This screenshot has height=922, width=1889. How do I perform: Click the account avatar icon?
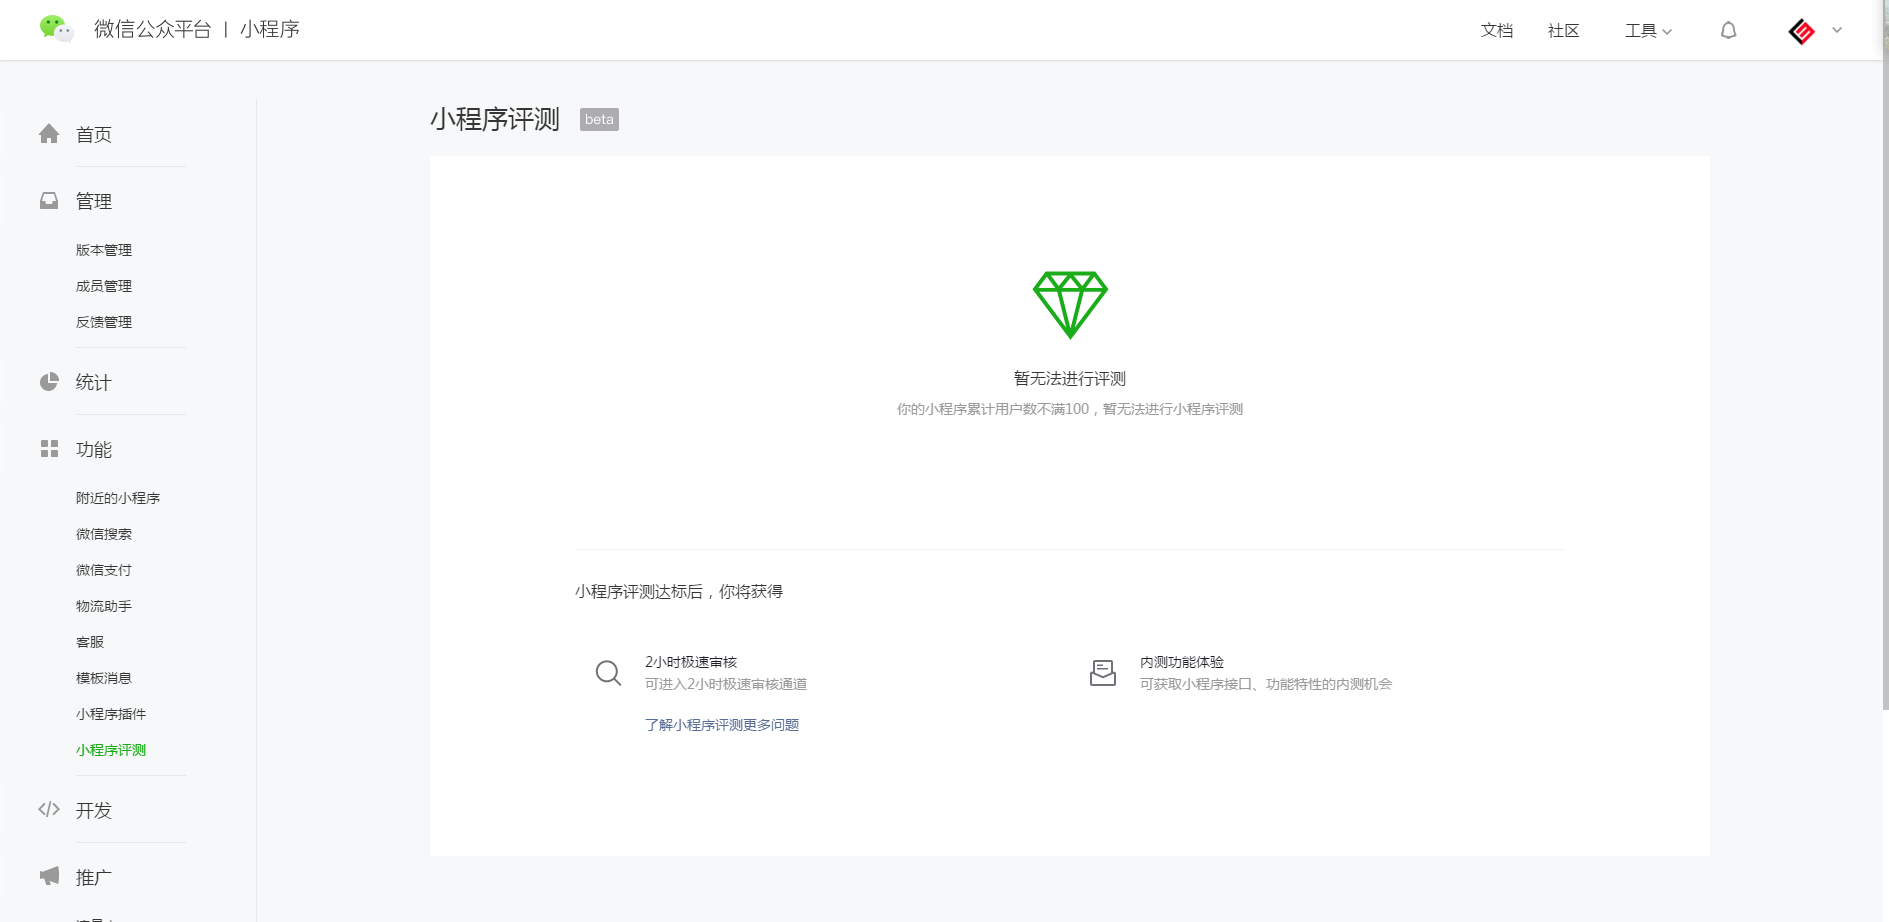[x=1802, y=31]
